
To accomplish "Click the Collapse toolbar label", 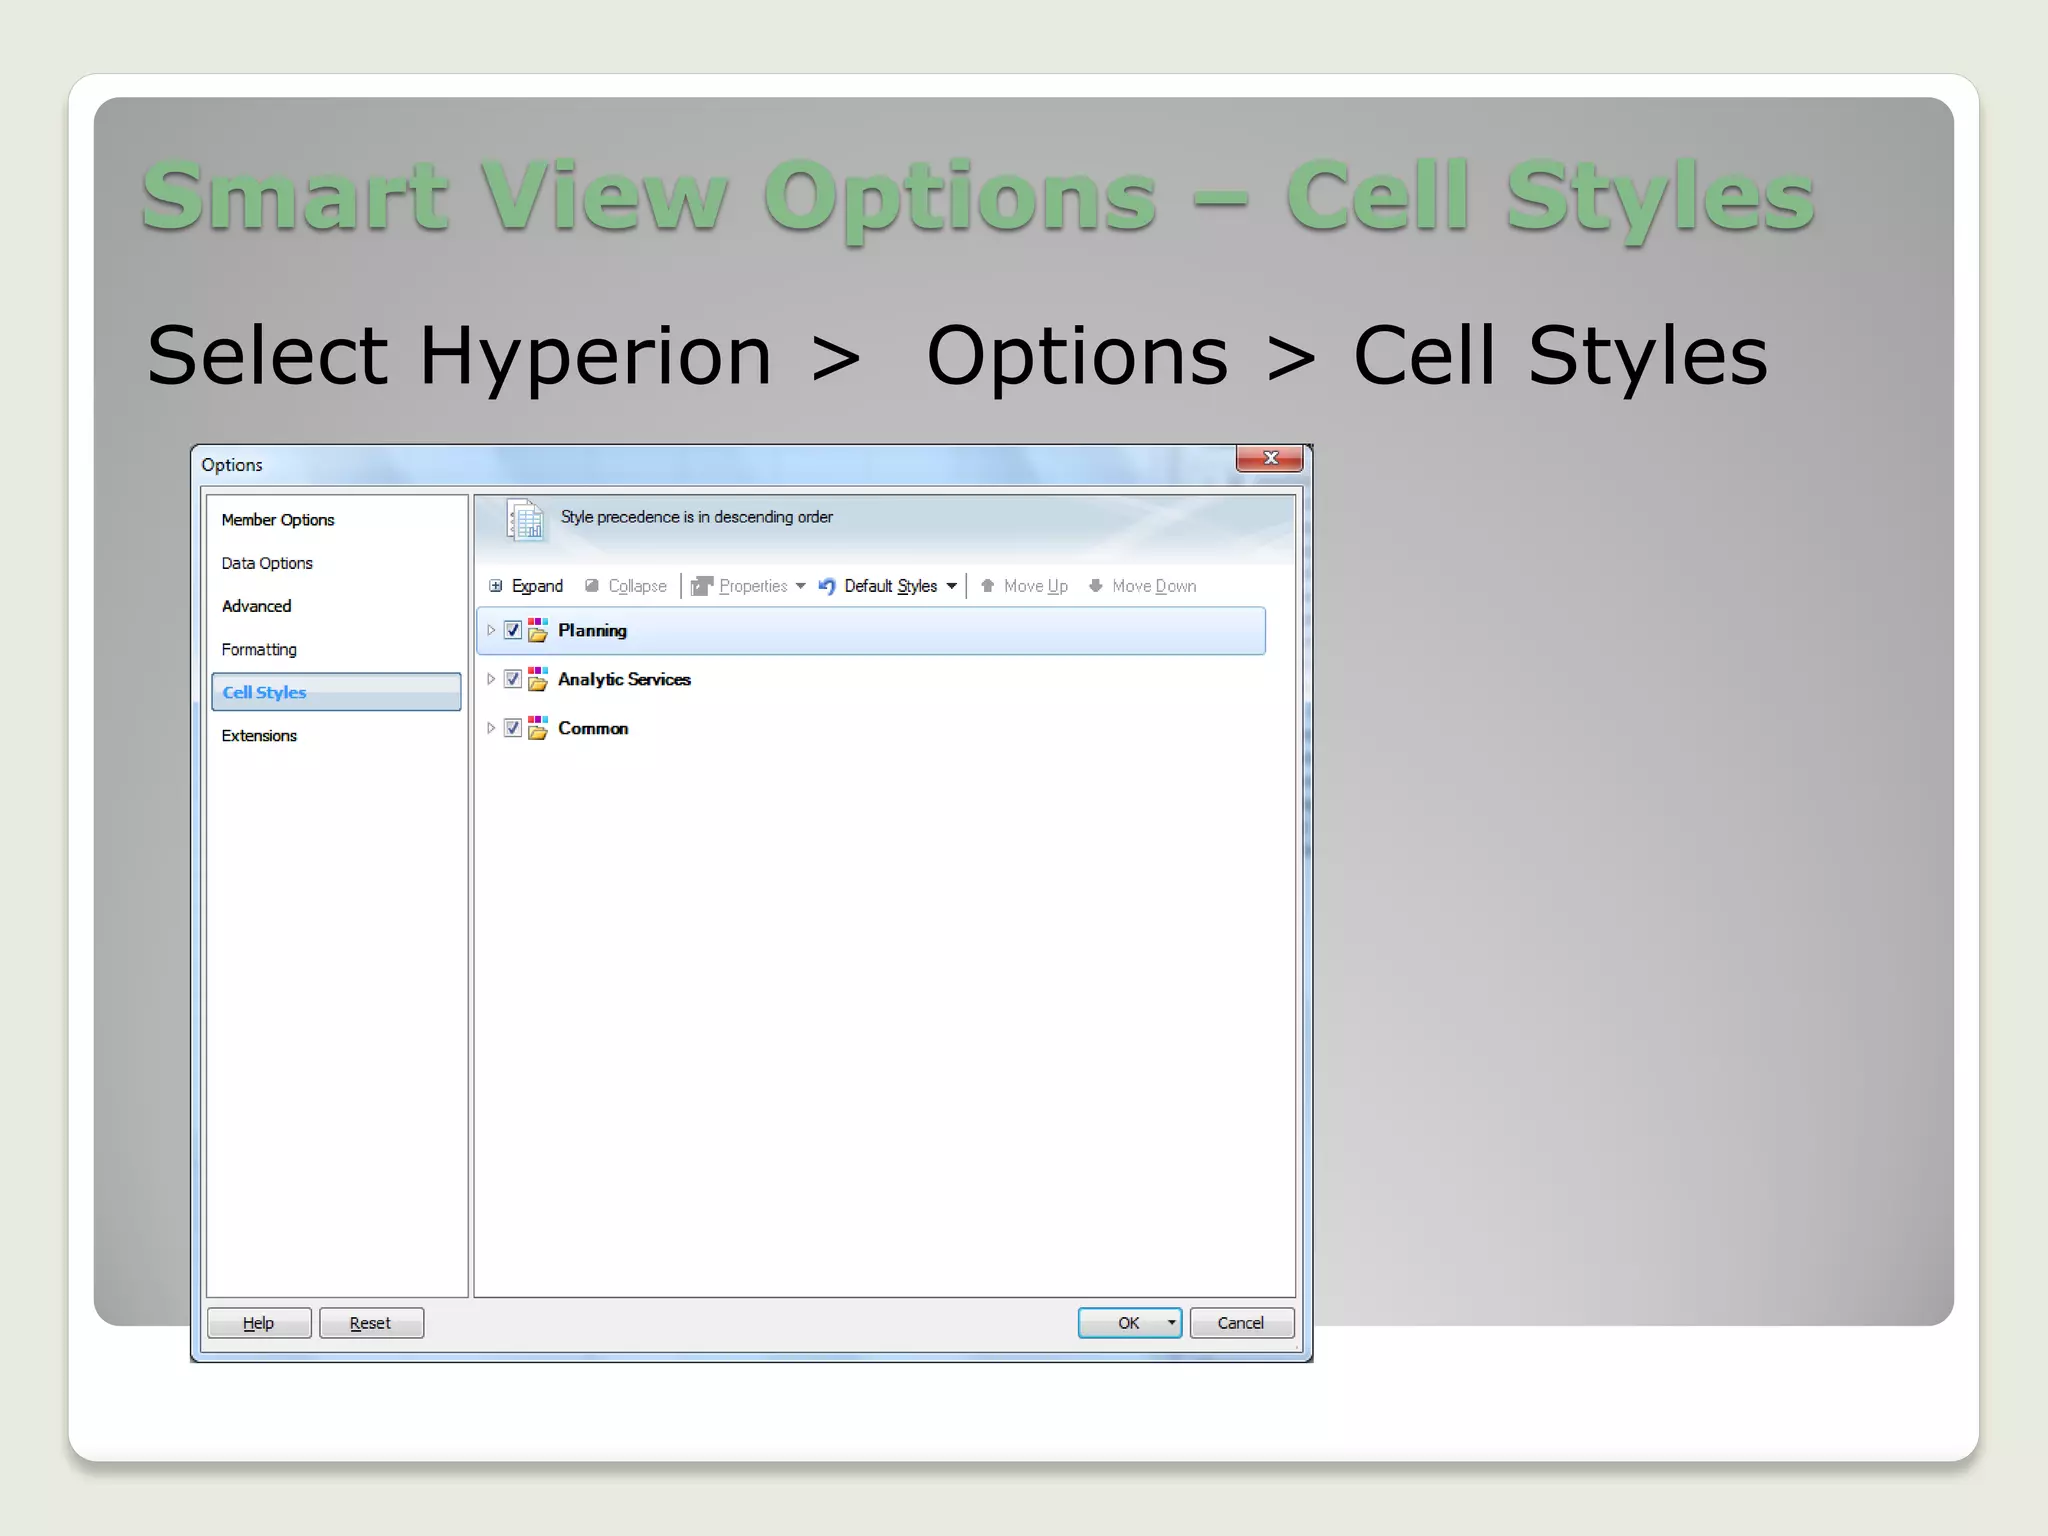I will tap(637, 586).
